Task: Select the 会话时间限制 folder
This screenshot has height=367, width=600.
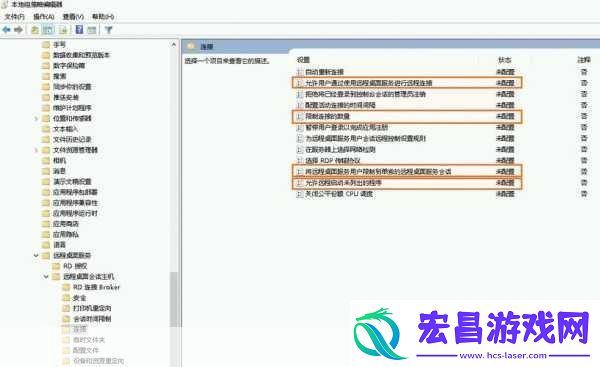Action: tap(92, 319)
